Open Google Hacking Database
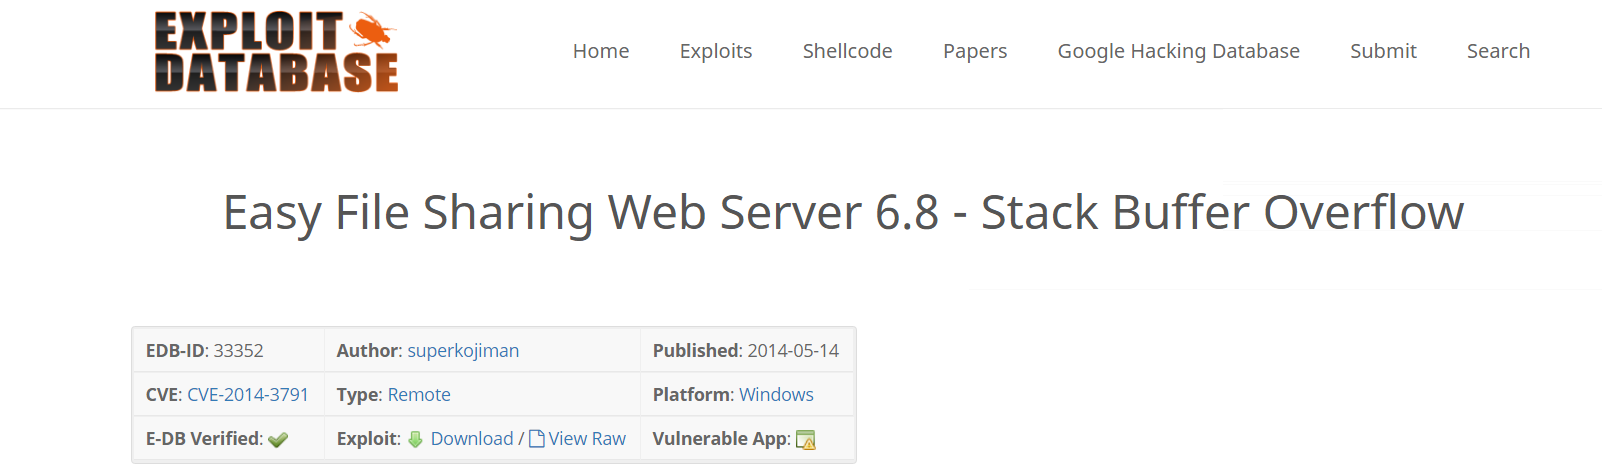The height and width of the screenshot is (467, 1602). (1179, 51)
